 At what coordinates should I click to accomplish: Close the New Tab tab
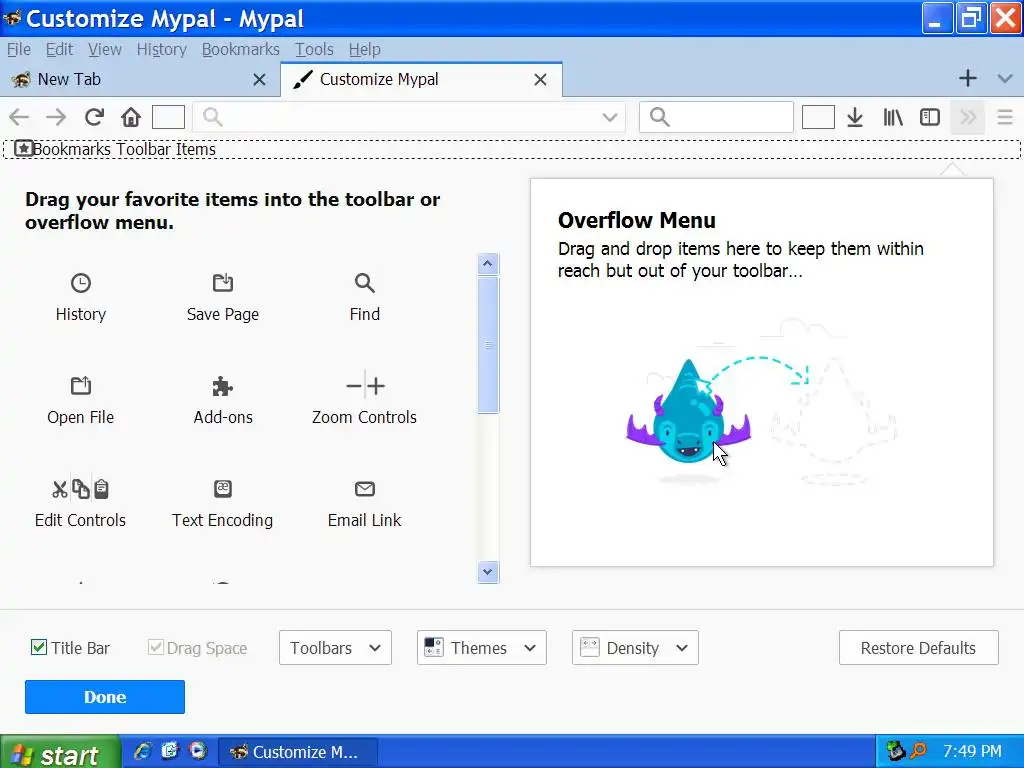pyautogui.click(x=259, y=80)
